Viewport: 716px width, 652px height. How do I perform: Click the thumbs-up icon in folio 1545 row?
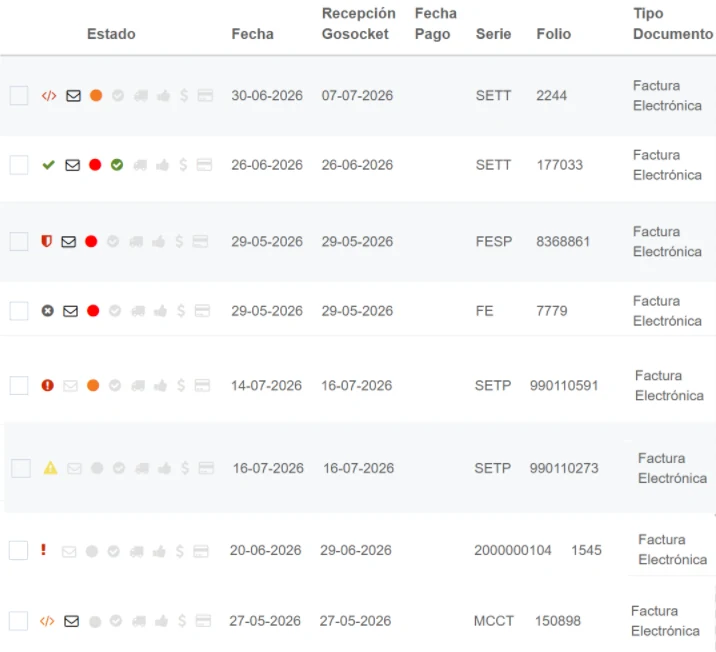pos(159,552)
